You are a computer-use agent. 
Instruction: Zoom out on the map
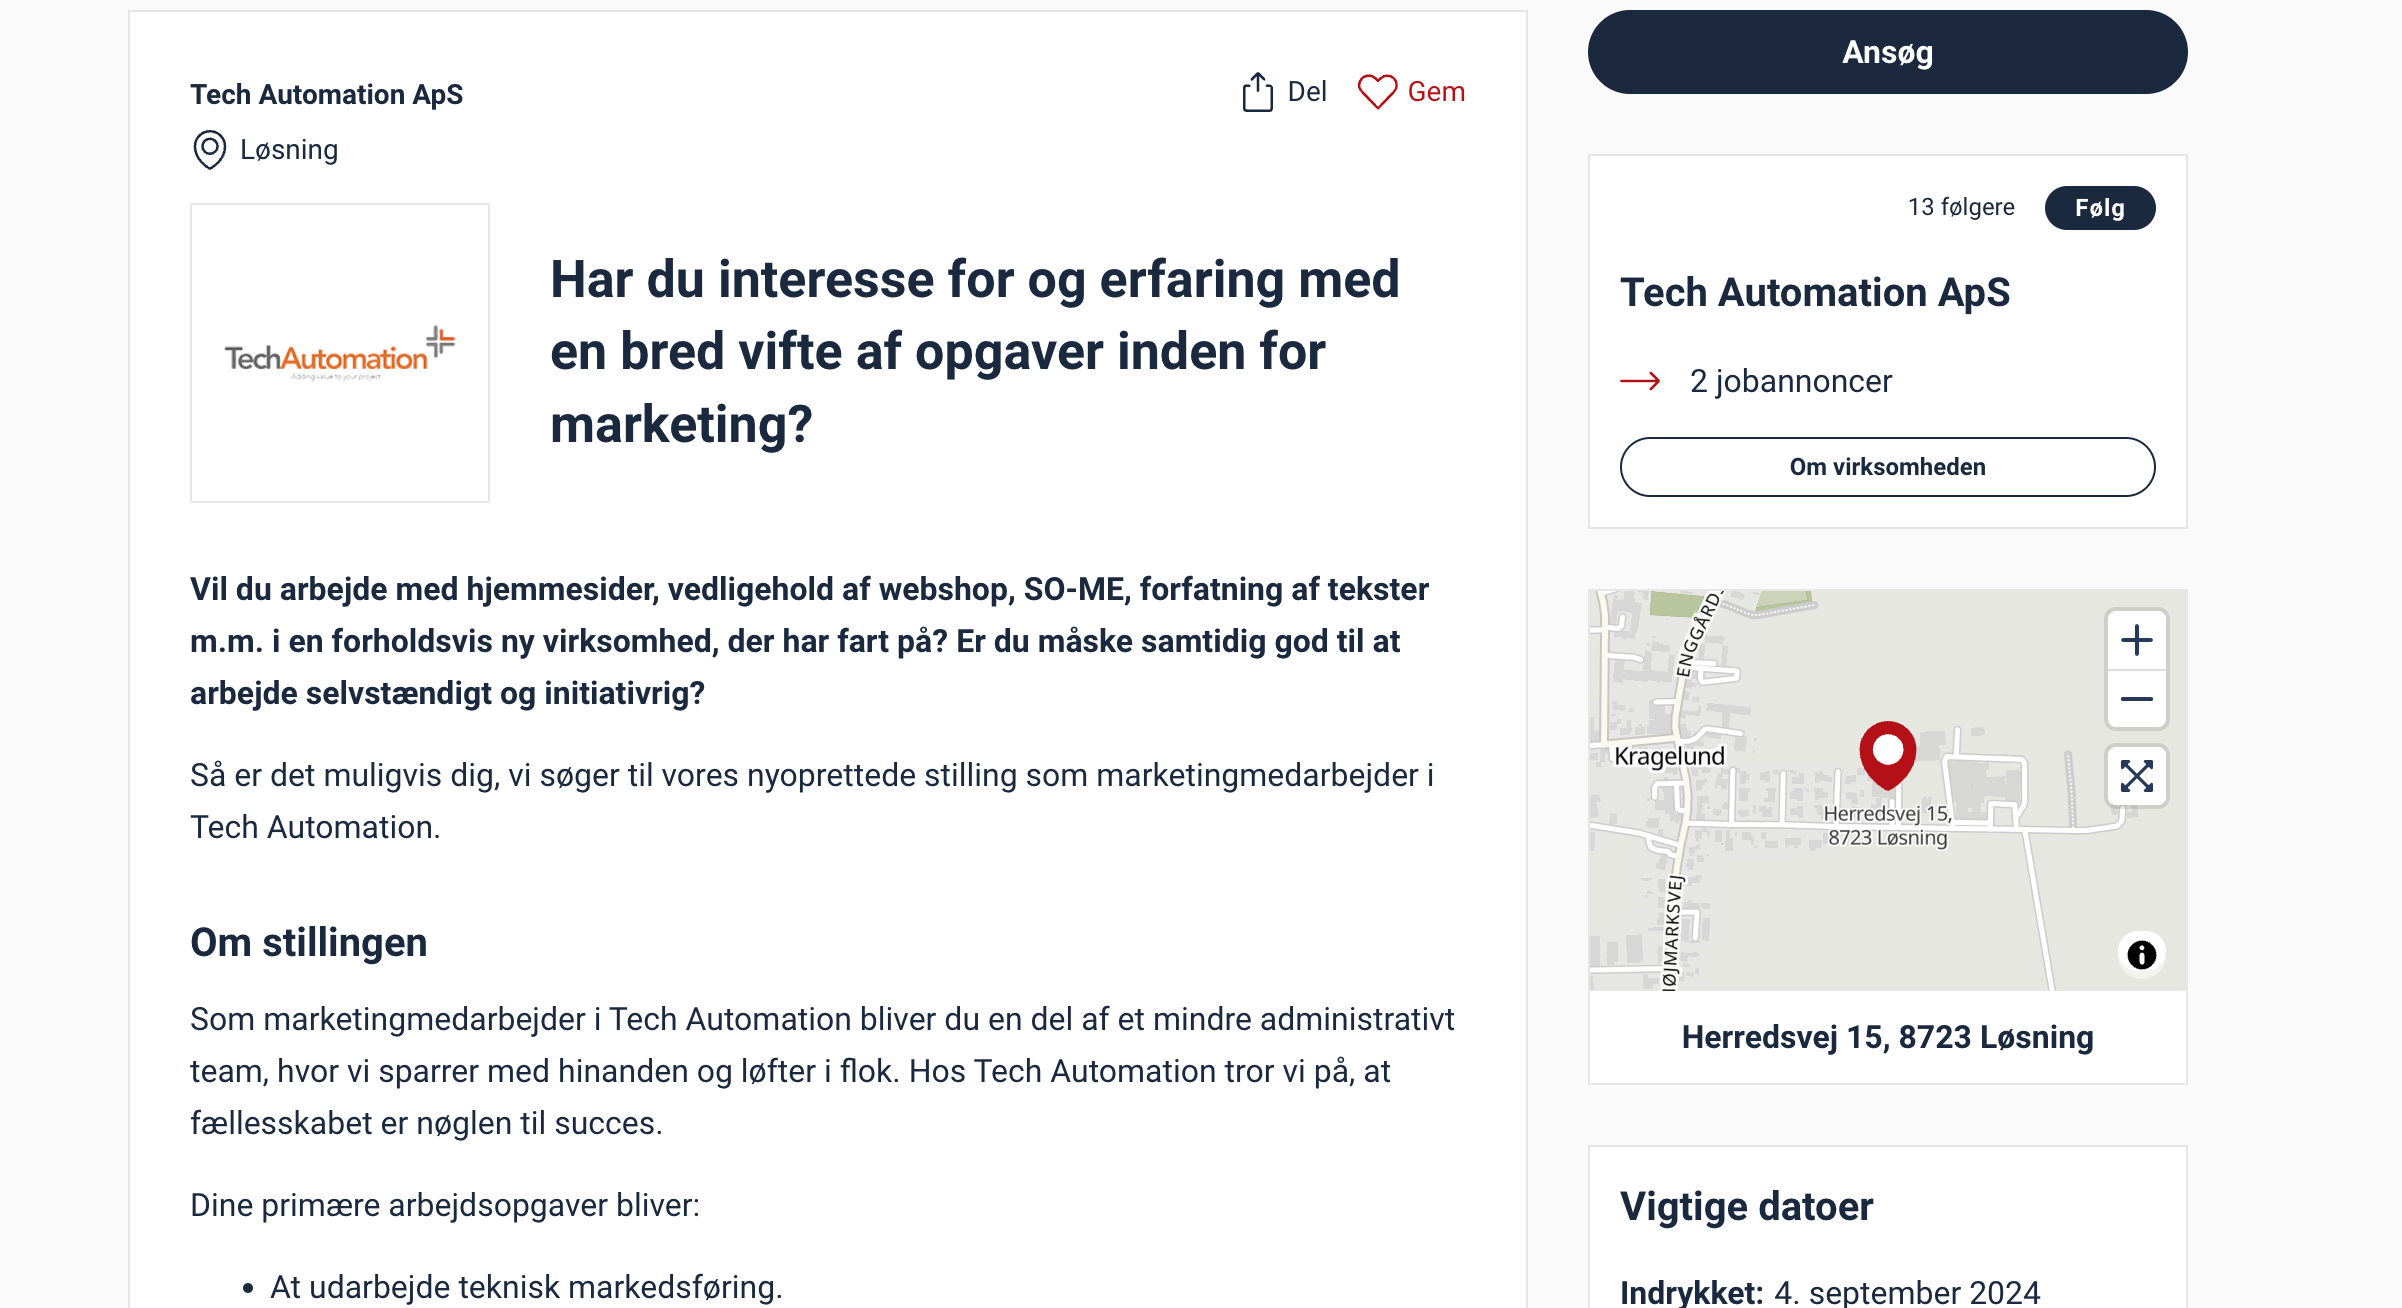click(x=2136, y=700)
